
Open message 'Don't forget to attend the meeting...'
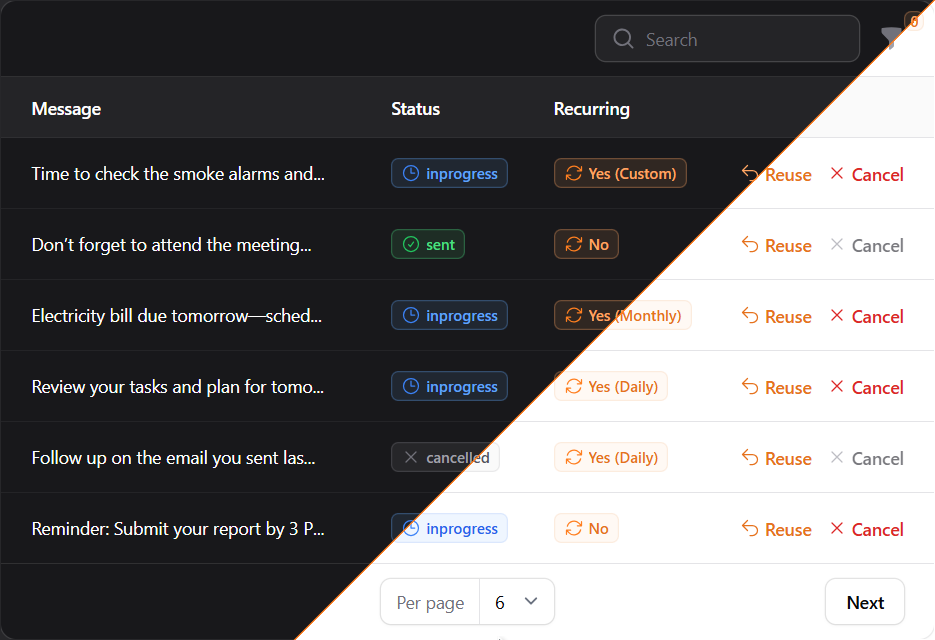(x=172, y=245)
